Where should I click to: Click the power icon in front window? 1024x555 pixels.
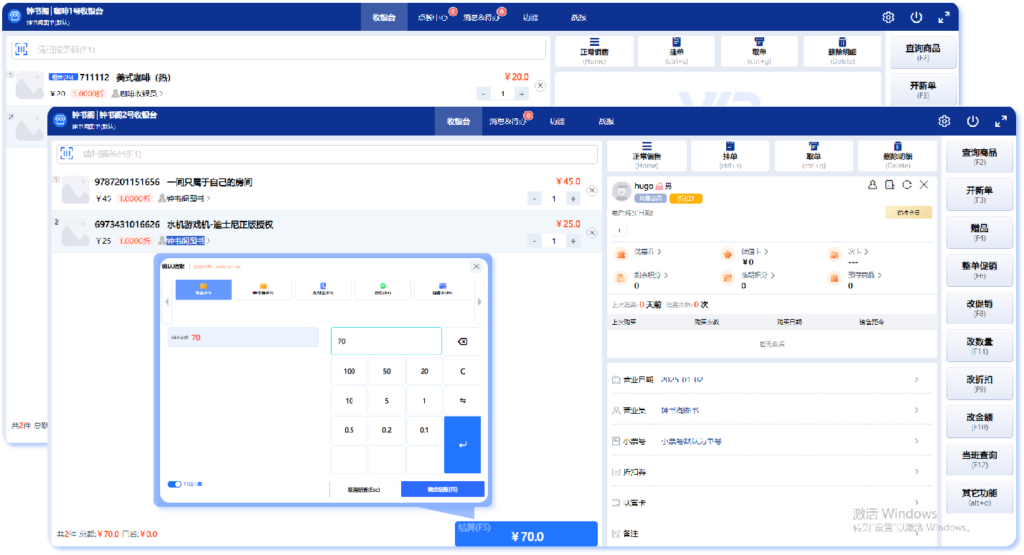coord(972,121)
